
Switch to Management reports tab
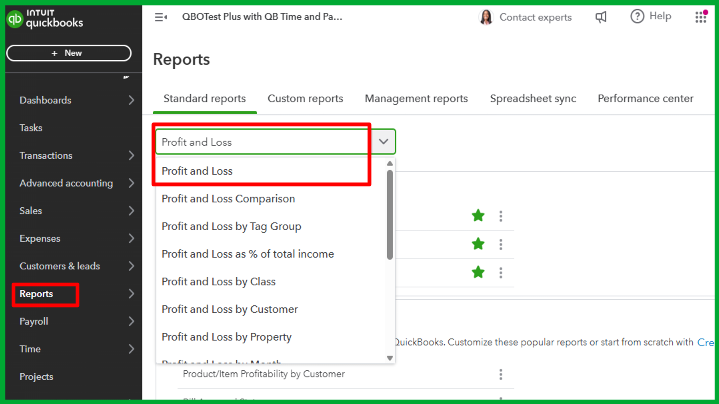point(416,99)
